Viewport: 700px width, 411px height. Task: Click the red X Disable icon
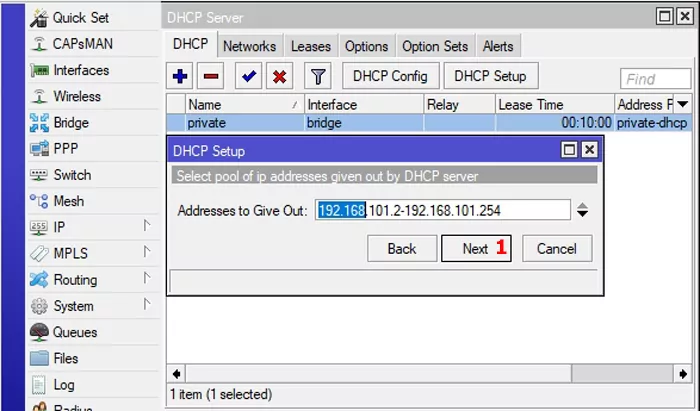(x=279, y=76)
